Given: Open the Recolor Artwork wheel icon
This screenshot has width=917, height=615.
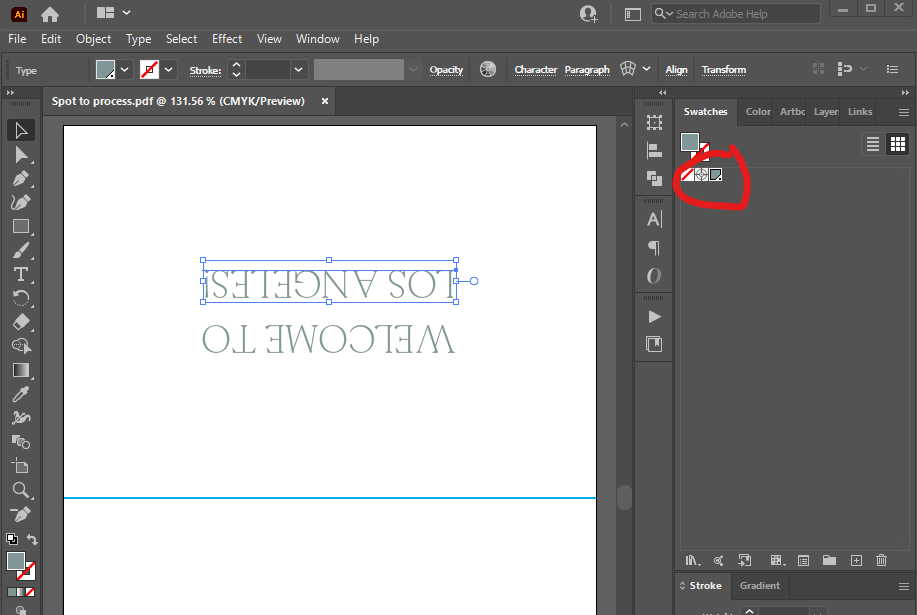Looking at the screenshot, I should pyautogui.click(x=488, y=70).
